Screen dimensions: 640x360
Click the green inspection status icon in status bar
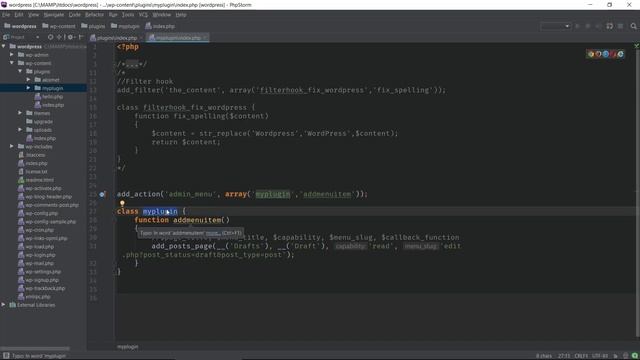click(x=635, y=356)
